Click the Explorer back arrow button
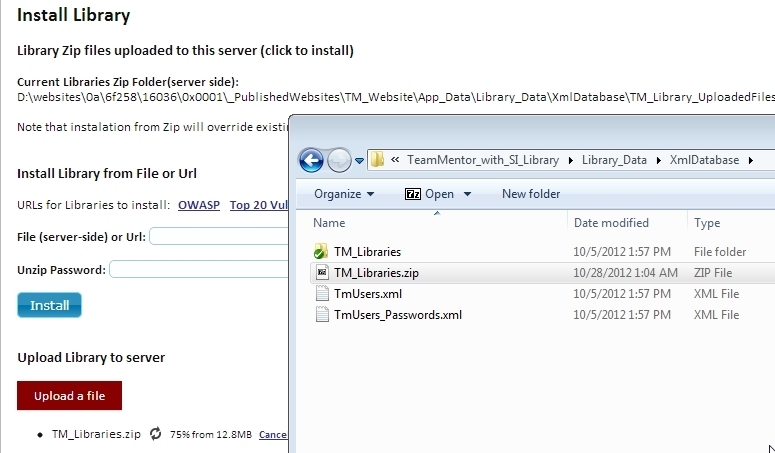 click(x=311, y=160)
